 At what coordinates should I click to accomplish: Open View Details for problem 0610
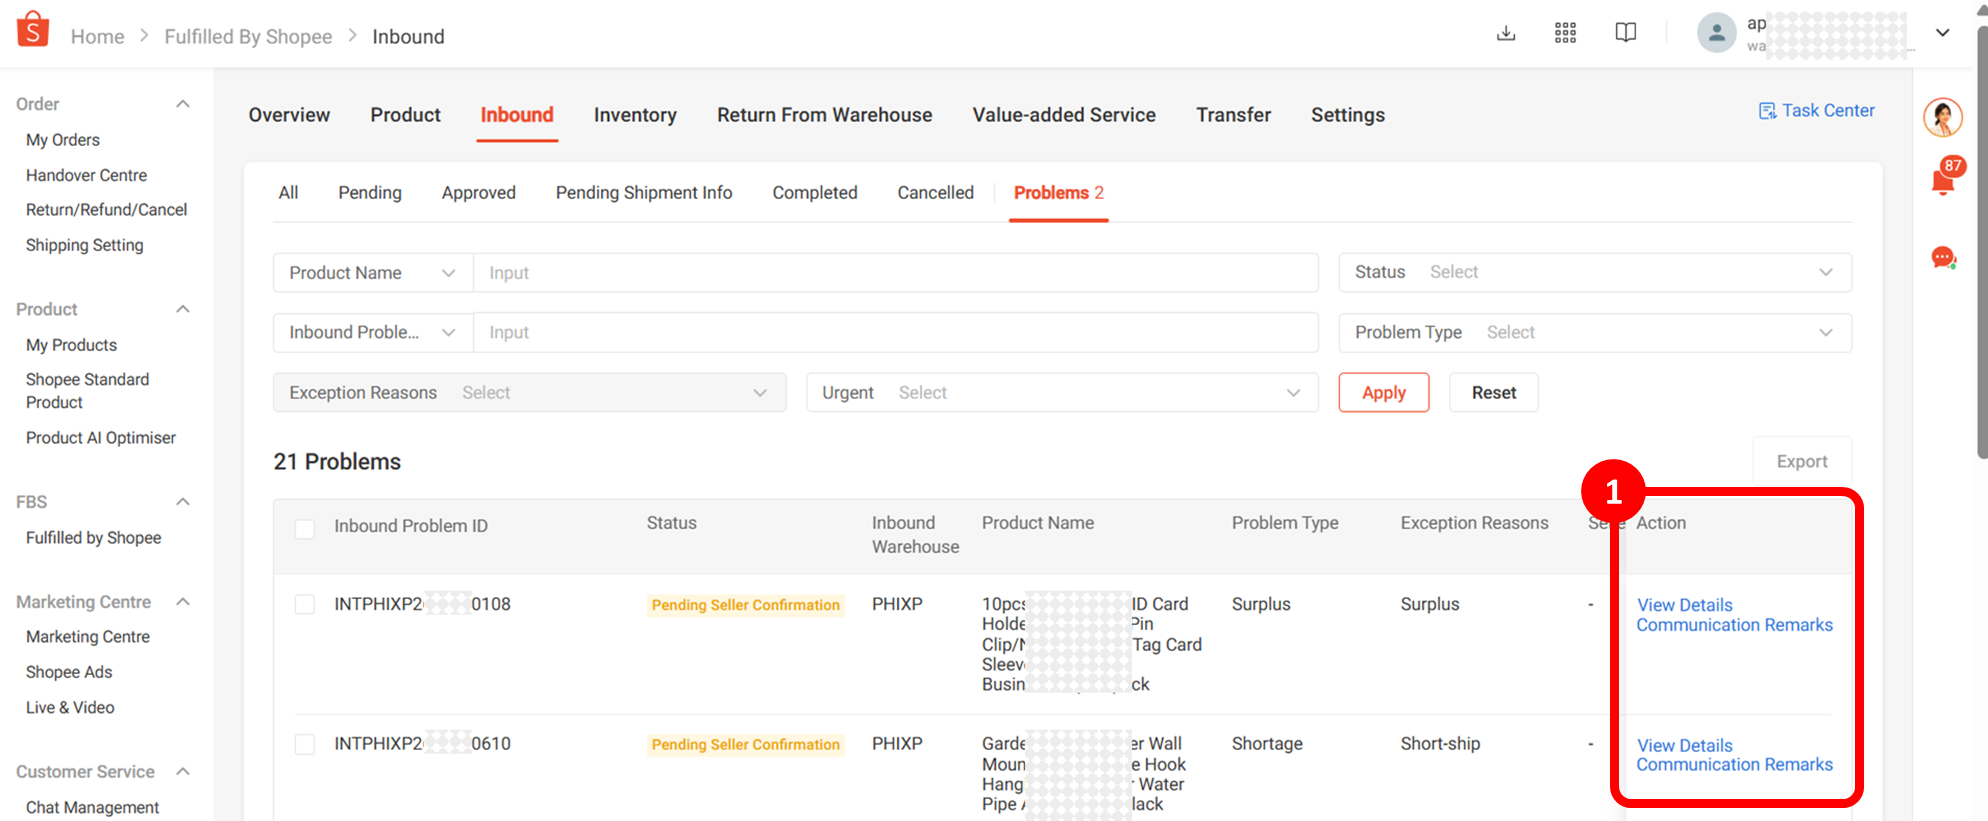(1685, 746)
